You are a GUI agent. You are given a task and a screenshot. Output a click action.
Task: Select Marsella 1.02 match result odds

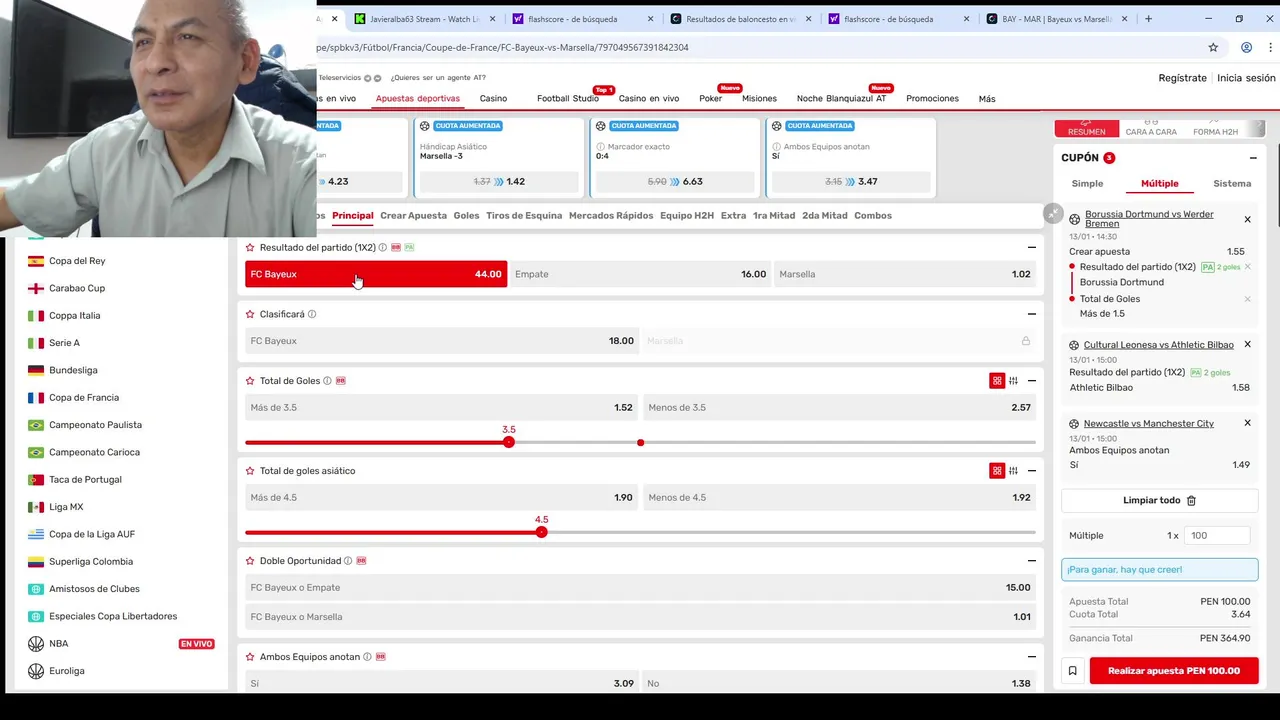pos(905,274)
